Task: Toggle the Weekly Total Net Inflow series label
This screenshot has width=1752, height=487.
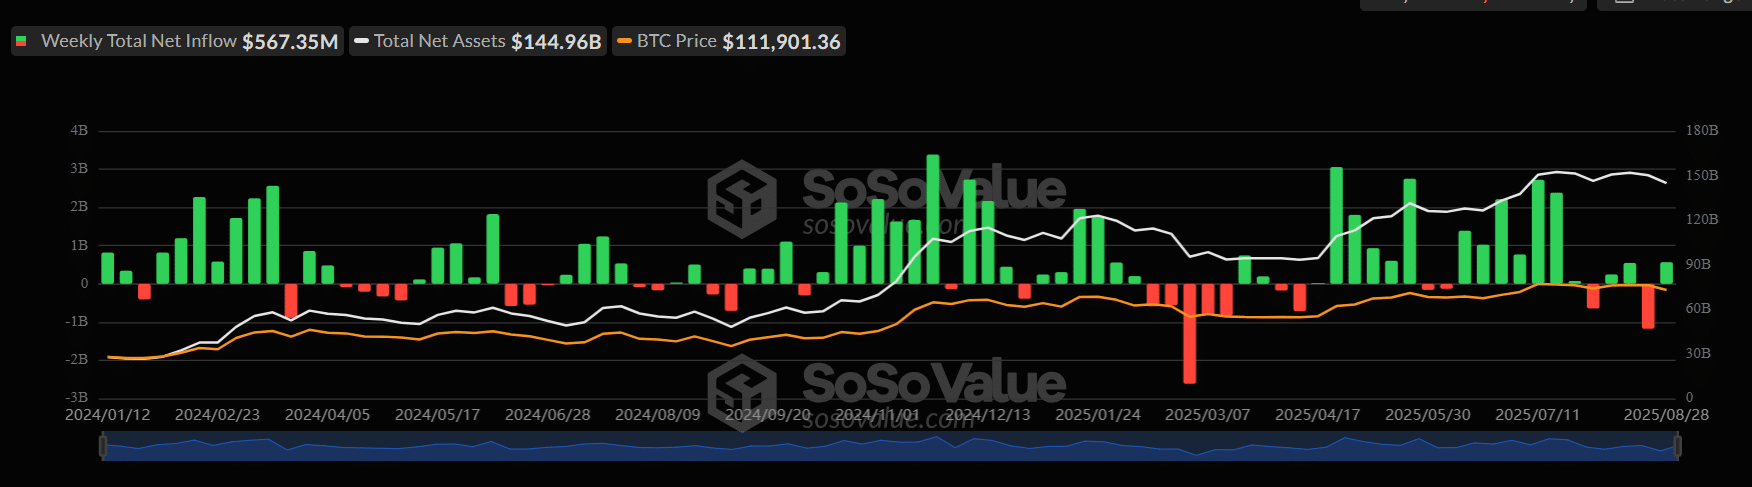Action: click(138, 42)
